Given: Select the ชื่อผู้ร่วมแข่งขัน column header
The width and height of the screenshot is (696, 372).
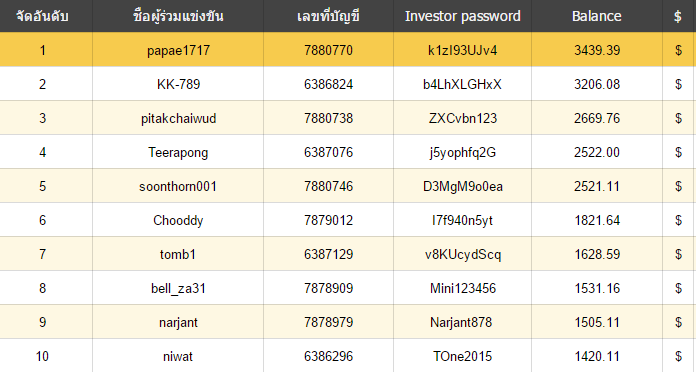Looking at the screenshot, I should [x=178, y=16].
